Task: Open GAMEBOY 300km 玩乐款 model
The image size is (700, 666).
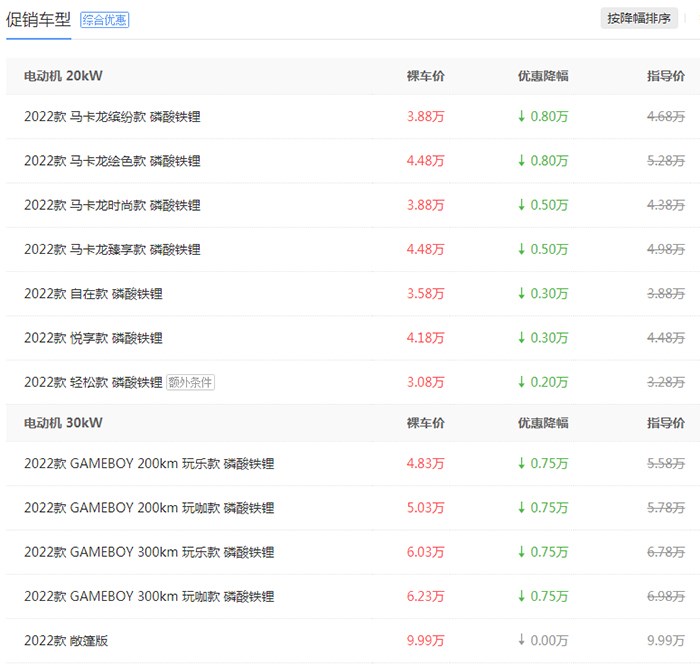Action: 149,552
